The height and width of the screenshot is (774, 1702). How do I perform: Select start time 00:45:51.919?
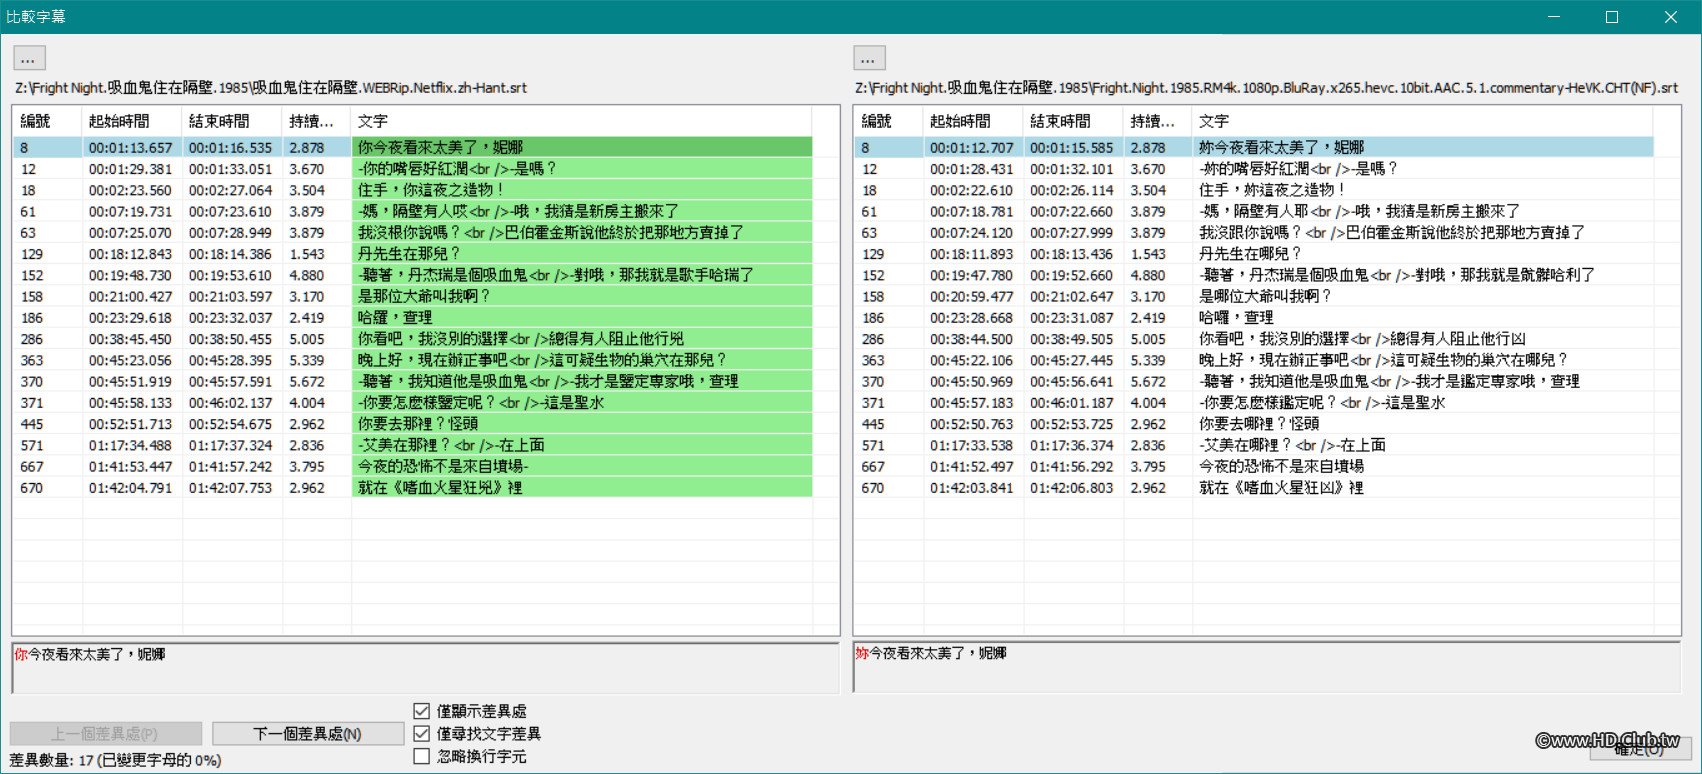[x=130, y=382]
